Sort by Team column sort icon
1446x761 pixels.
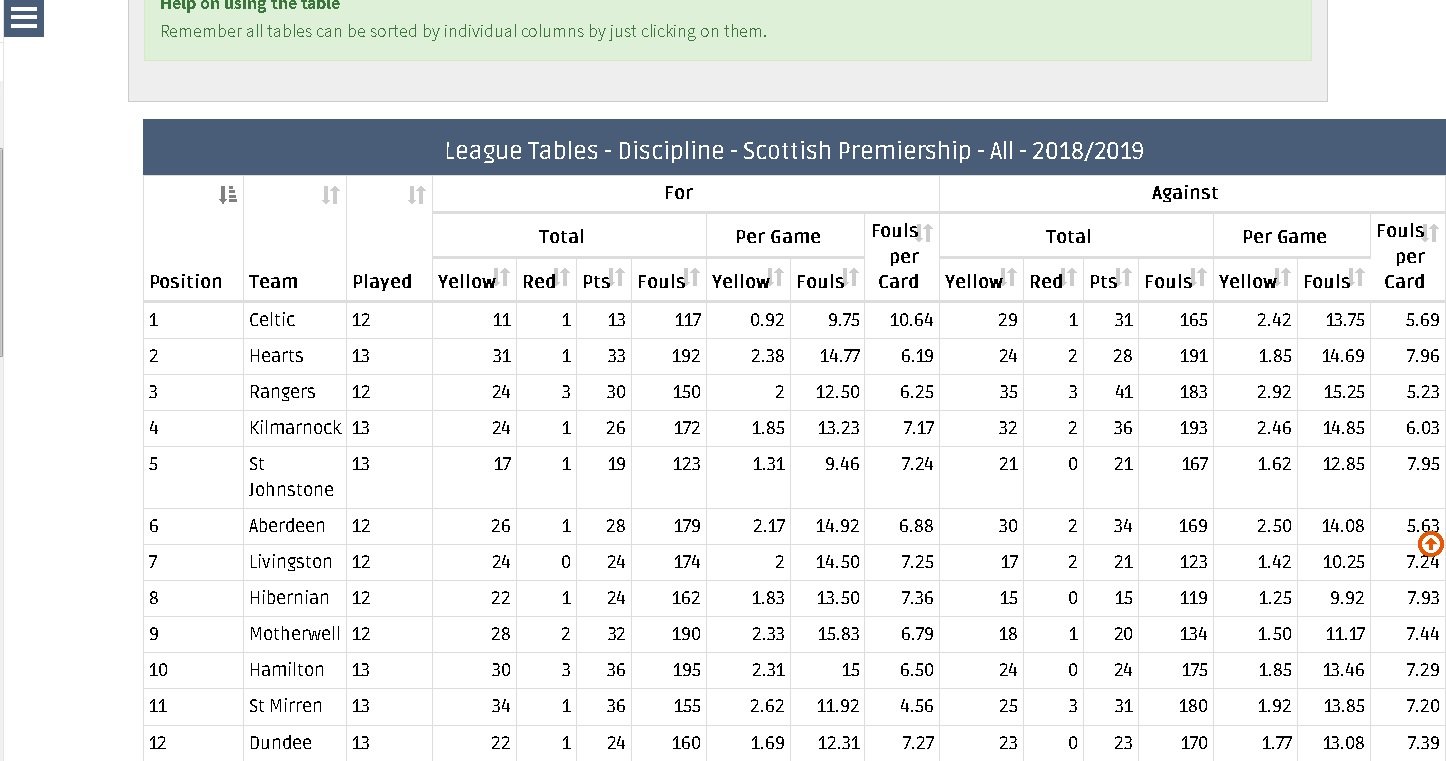click(x=331, y=195)
